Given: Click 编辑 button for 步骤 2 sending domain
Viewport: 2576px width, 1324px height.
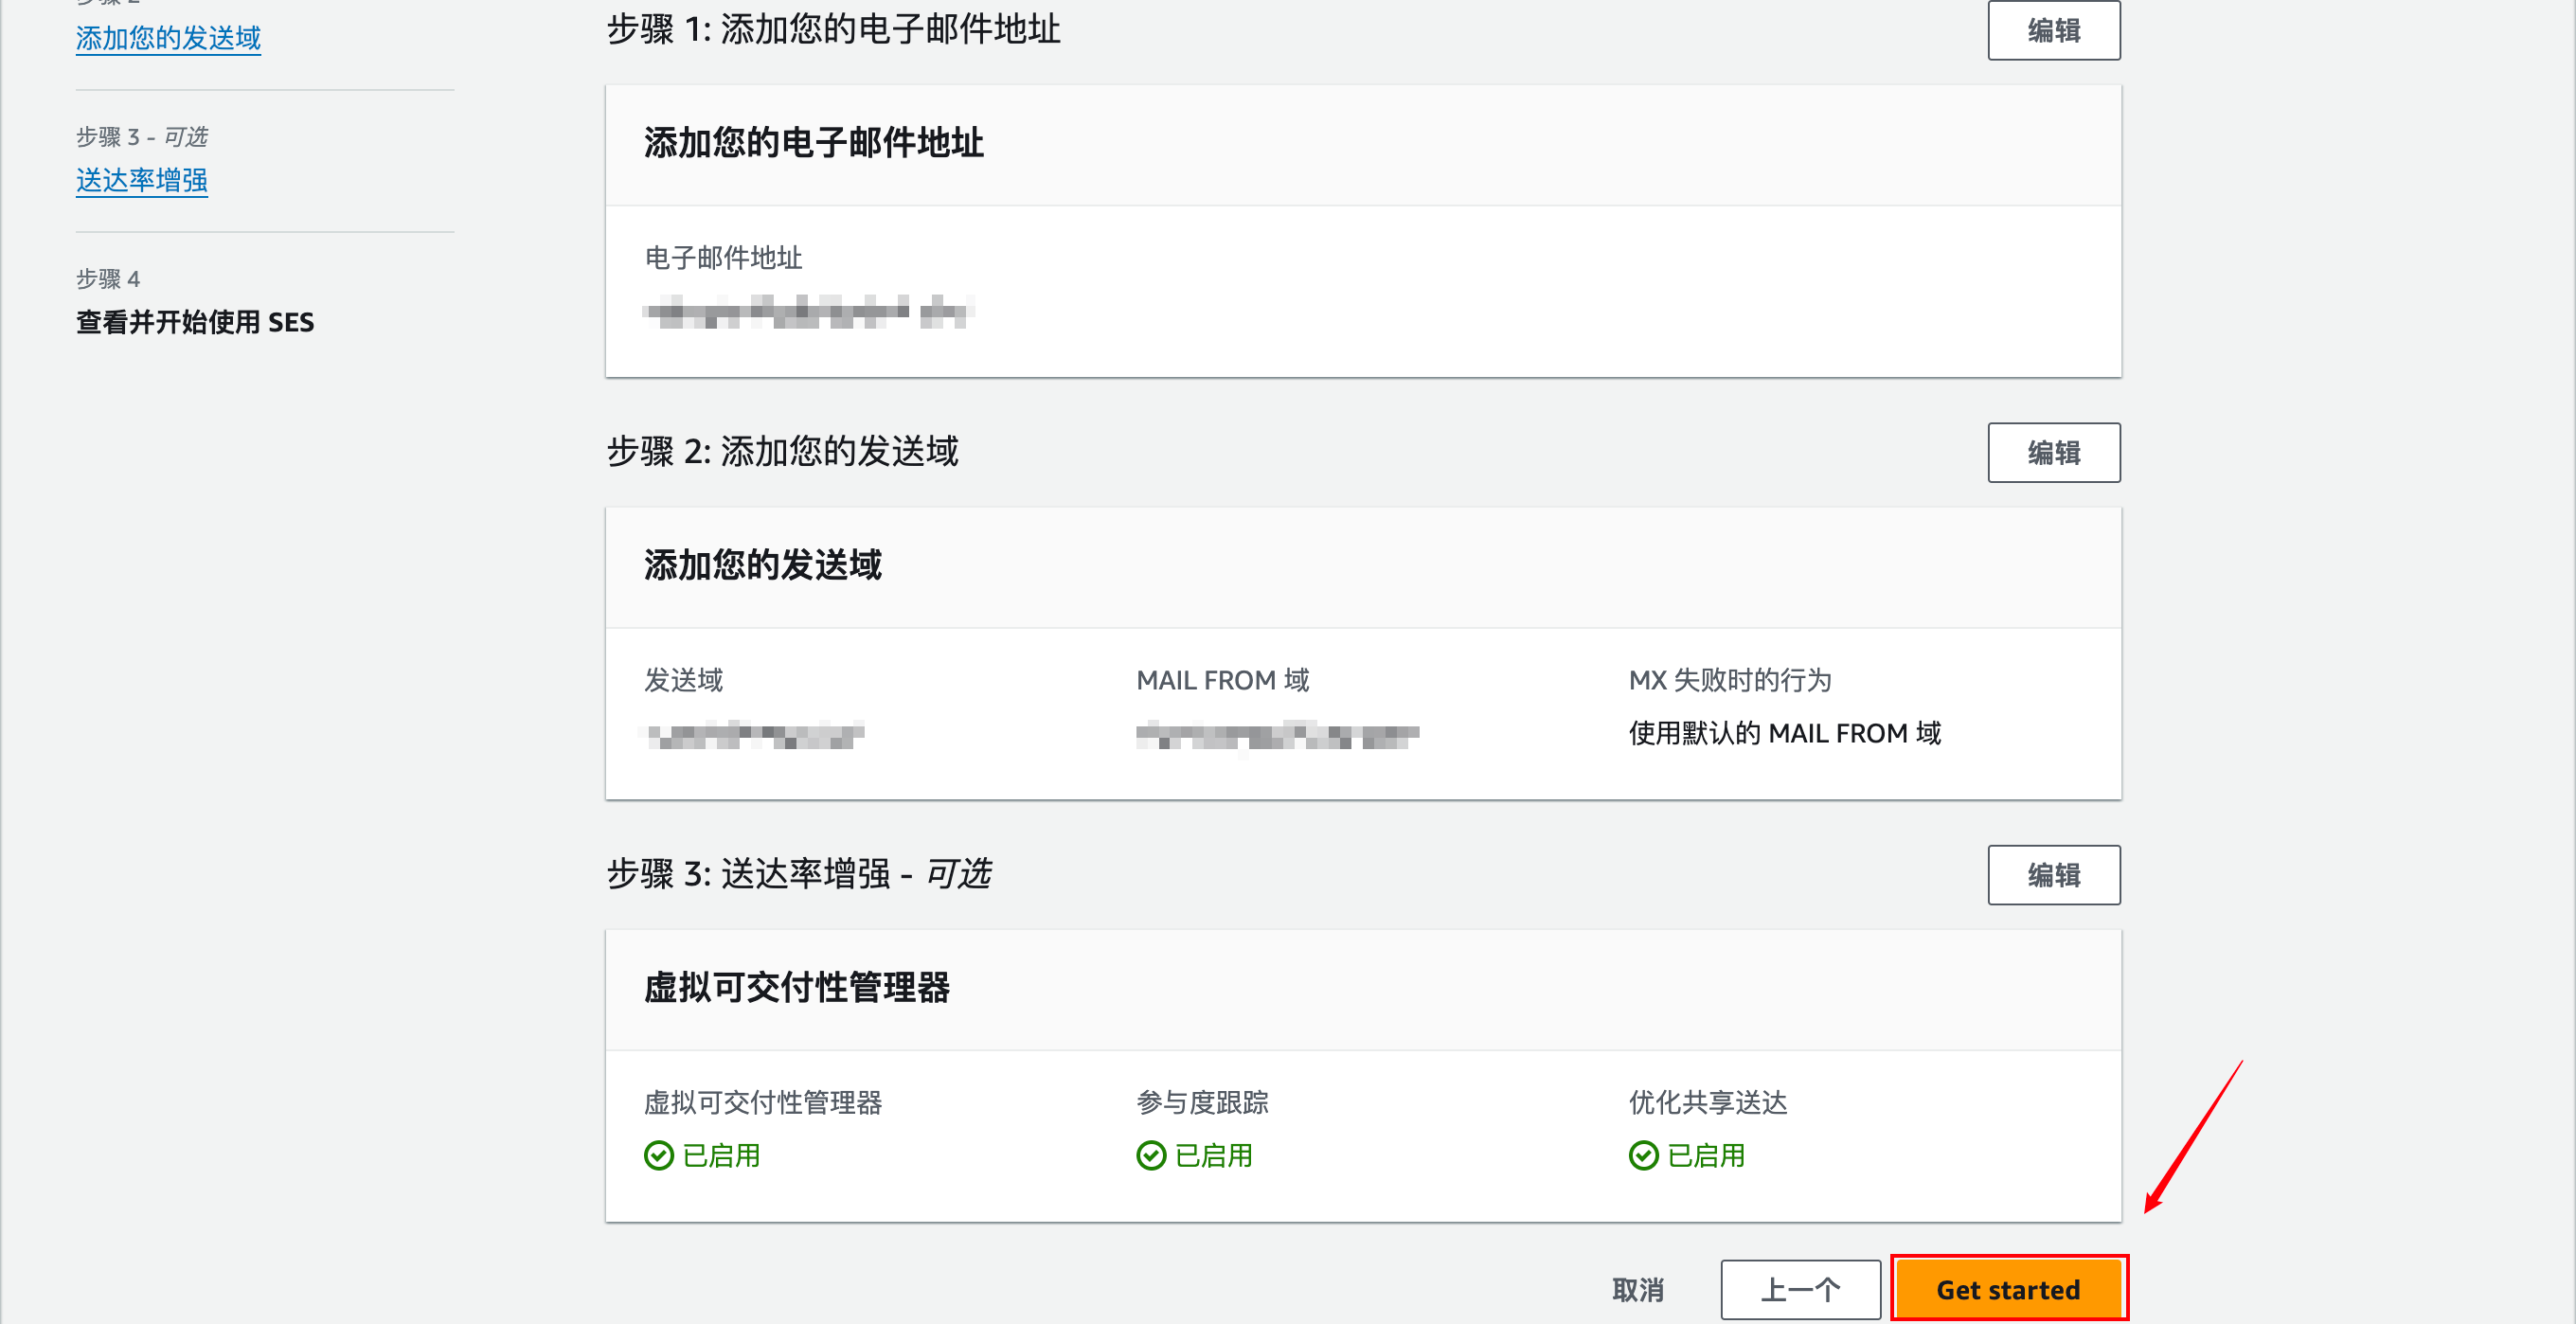Looking at the screenshot, I should (x=2053, y=453).
